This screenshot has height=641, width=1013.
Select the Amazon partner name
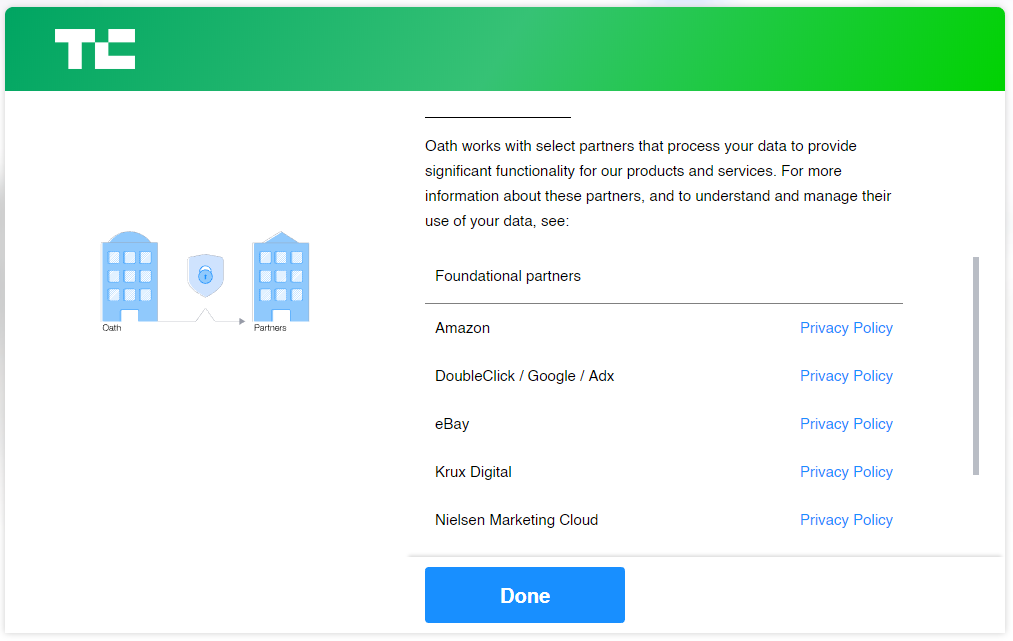(463, 328)
